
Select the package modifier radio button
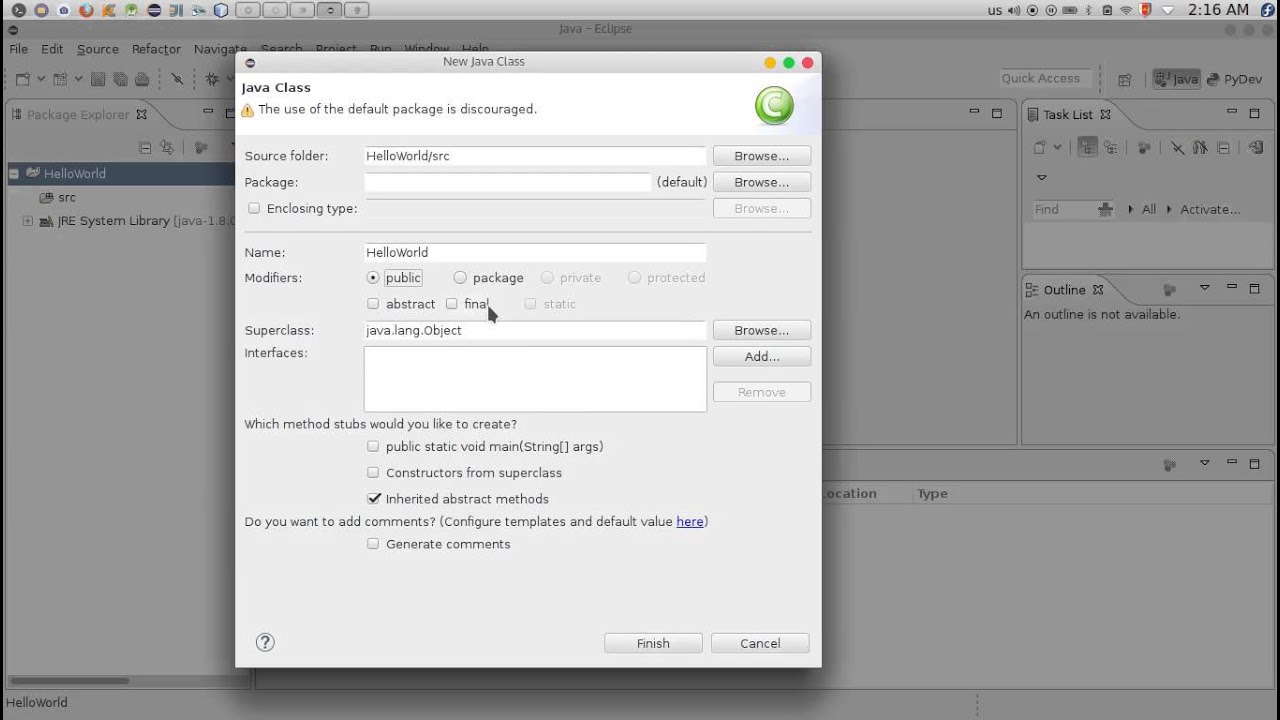coord(460,278)
